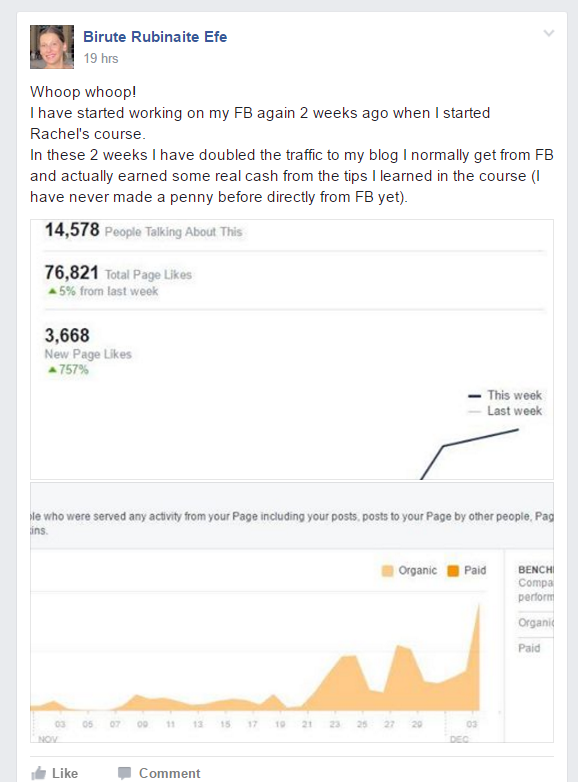Open Birute Rubinaite Efe's profile picture

click(52, 47)
